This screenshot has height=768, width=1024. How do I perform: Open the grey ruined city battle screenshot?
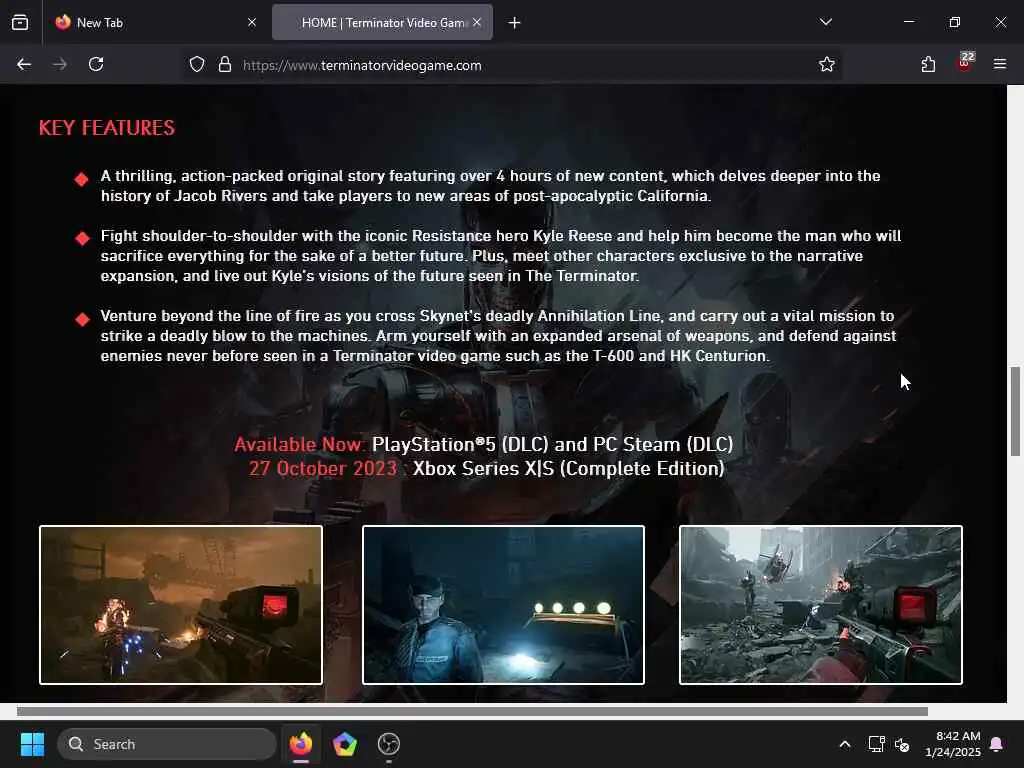click(821, 605)
